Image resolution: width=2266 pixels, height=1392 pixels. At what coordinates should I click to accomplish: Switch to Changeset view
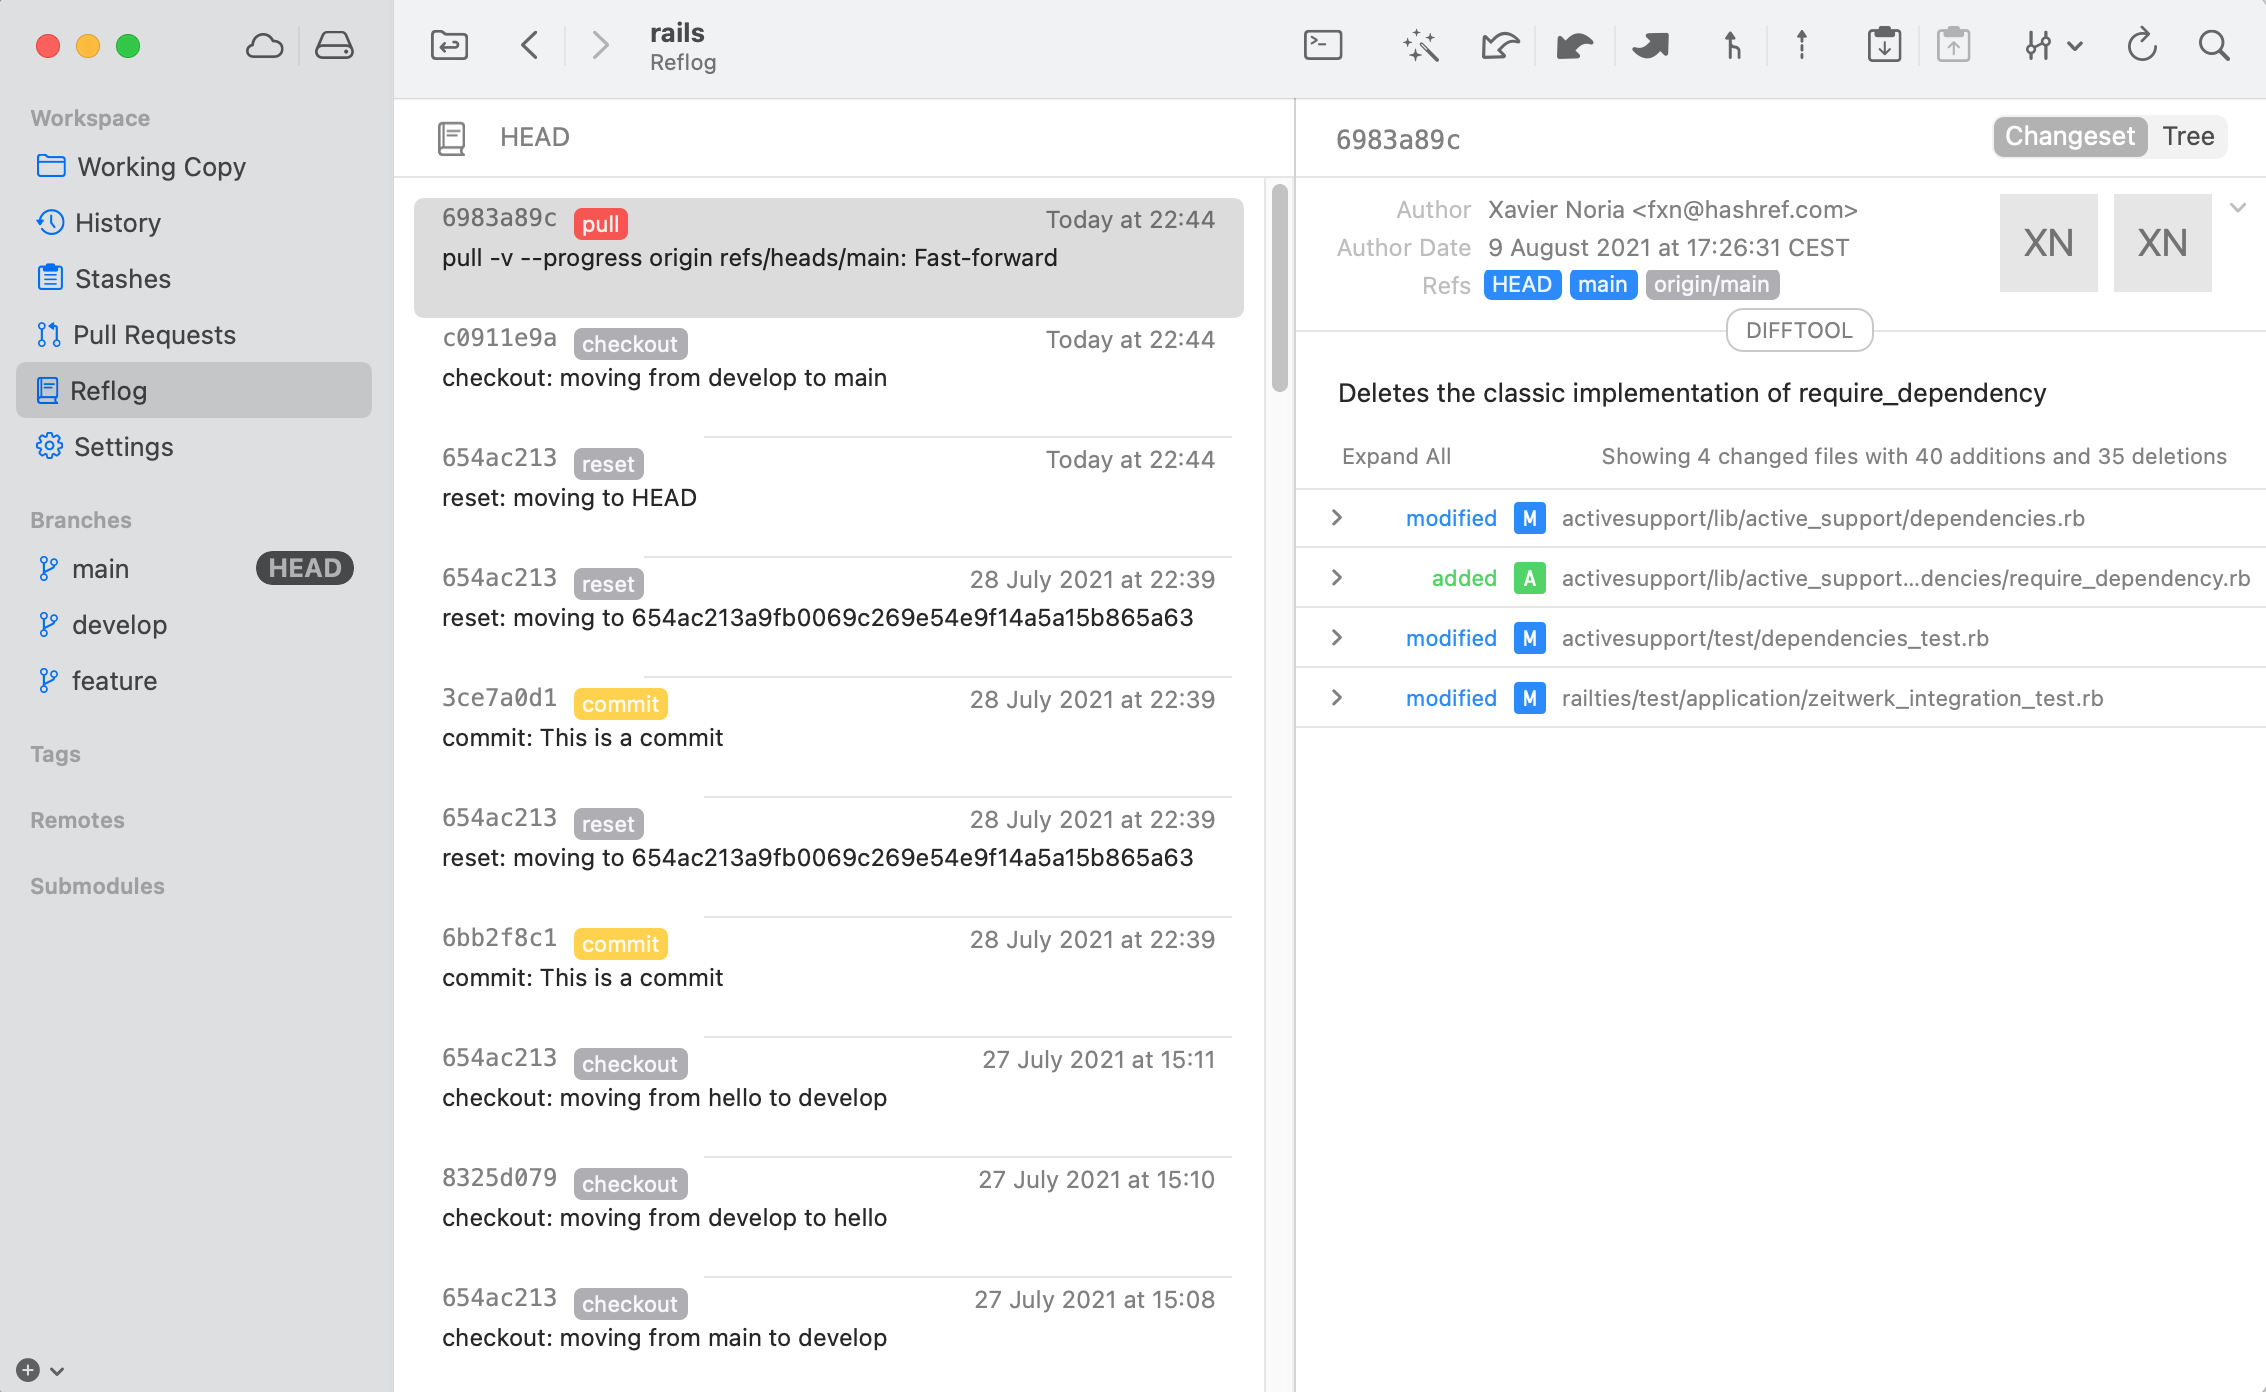[x=2069, y=136]
